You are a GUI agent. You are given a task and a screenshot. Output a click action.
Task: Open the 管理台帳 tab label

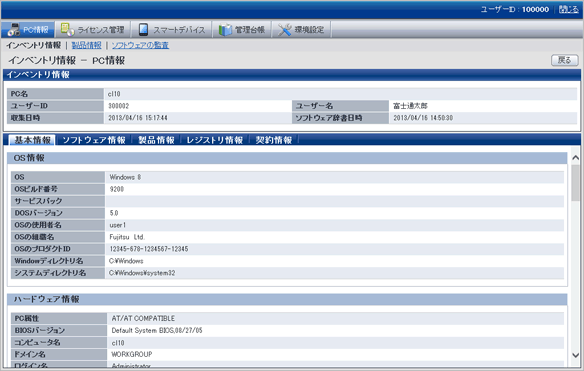250,30
